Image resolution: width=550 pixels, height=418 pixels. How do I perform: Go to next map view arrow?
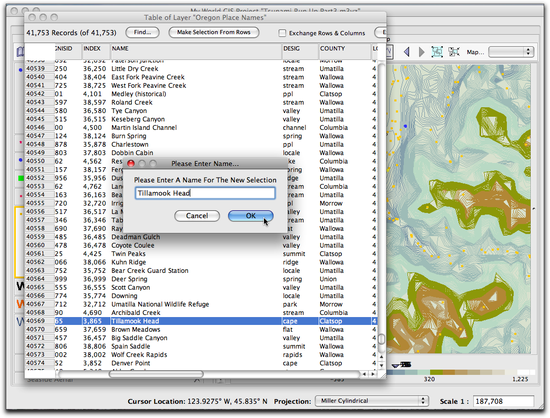tap(422, 52)
